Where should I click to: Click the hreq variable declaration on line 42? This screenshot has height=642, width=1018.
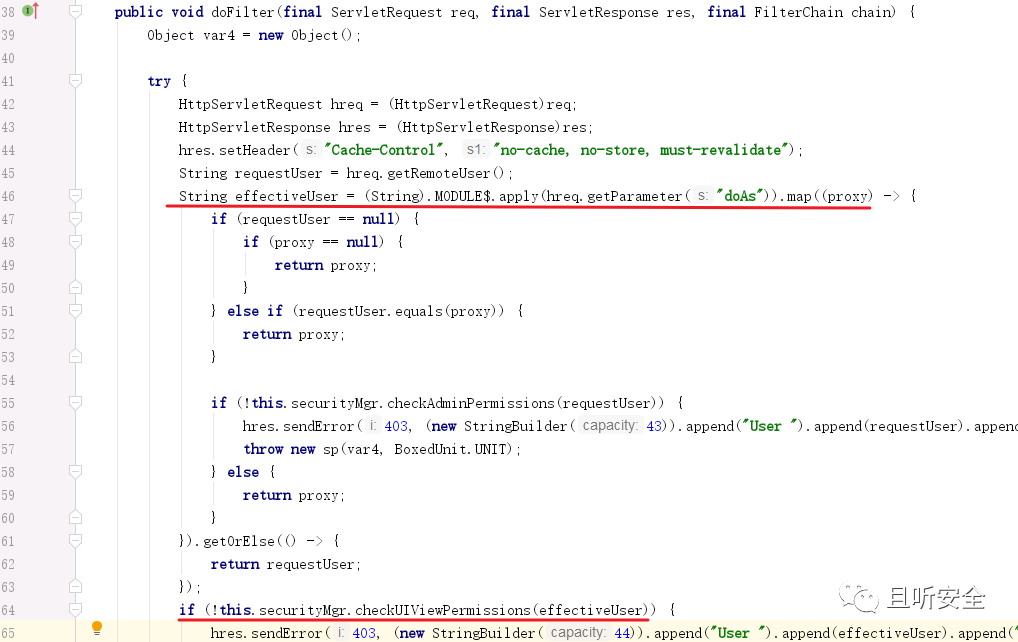(x=347, y=105)
